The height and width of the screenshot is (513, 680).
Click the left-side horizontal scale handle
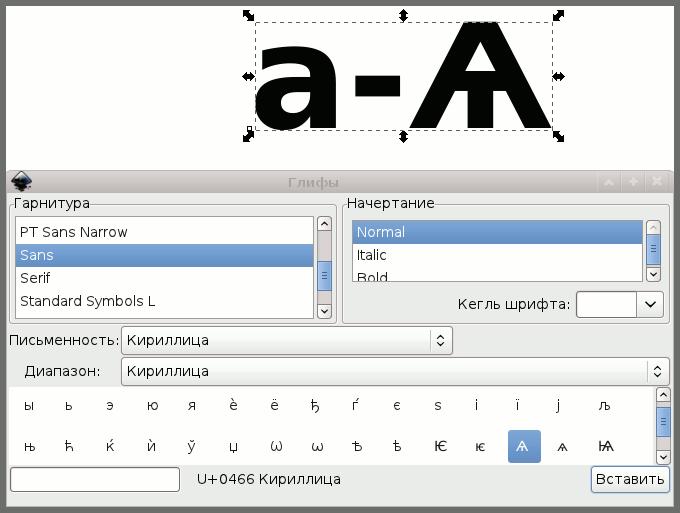click(x=248, y=77)
